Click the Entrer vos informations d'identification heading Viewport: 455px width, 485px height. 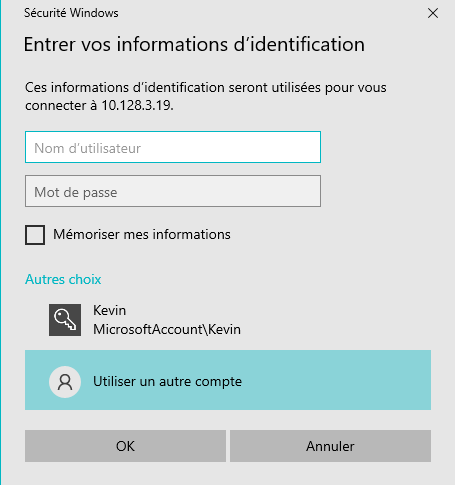pyautogui.click(x=194, y=44)
